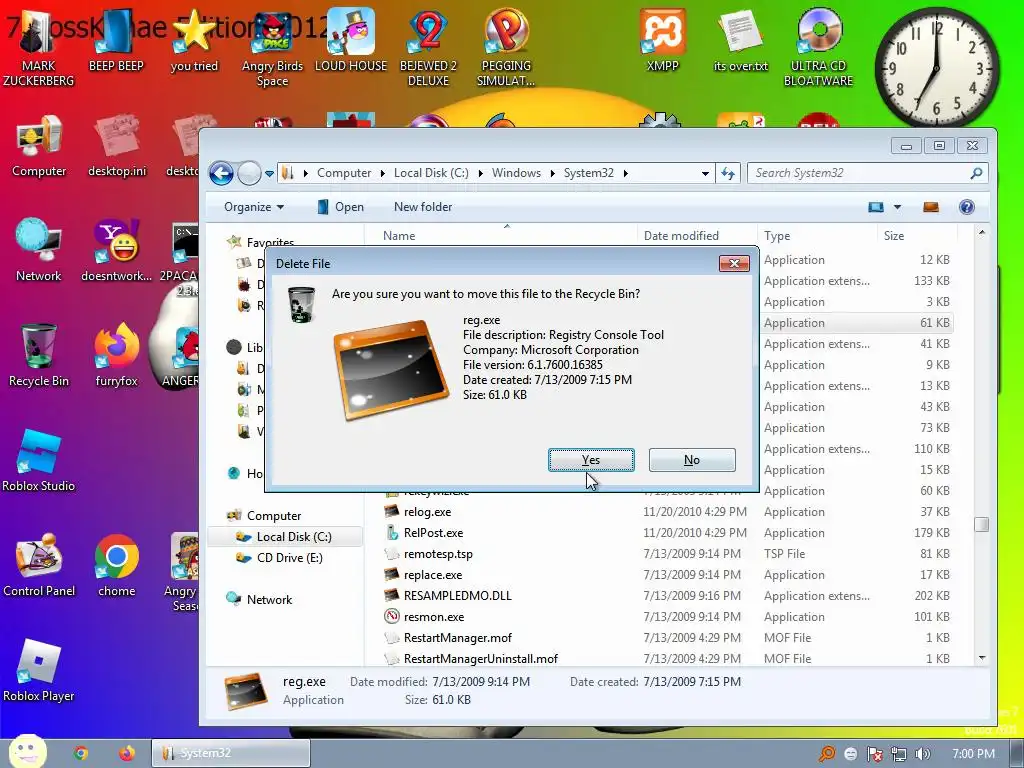Click the Explorer Forward arrow button
This screenshot has height=768, width=1024.
249,173
